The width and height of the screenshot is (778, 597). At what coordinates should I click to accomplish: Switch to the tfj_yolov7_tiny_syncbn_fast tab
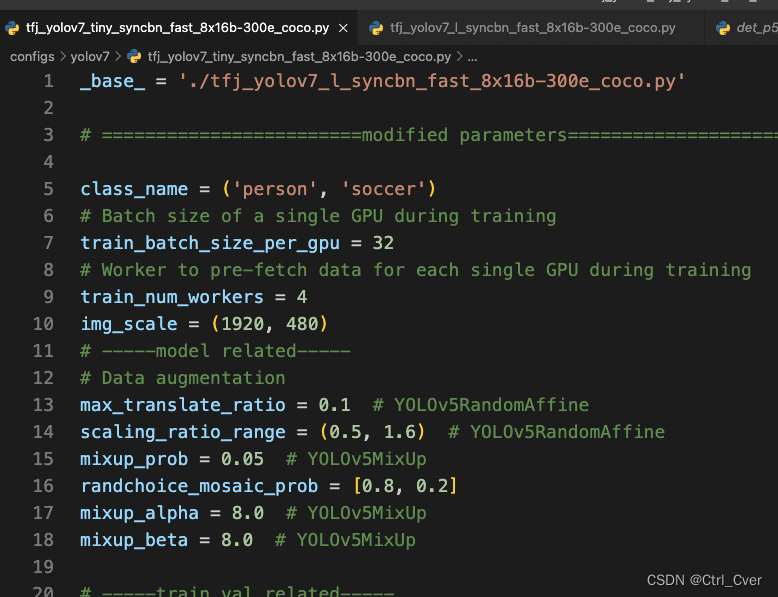(177, 28)
